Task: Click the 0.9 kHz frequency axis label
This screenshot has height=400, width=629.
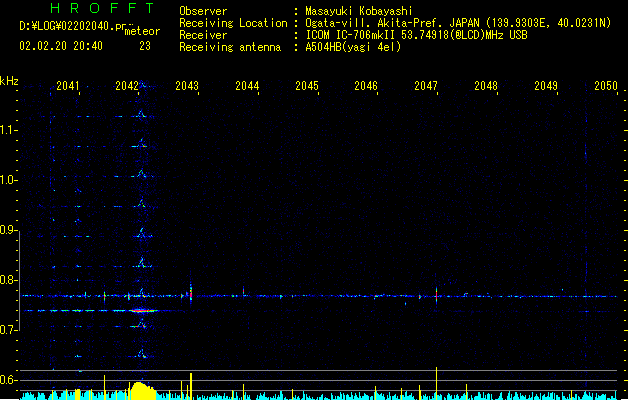Action: pyautogui.click(x=8, y=230)
